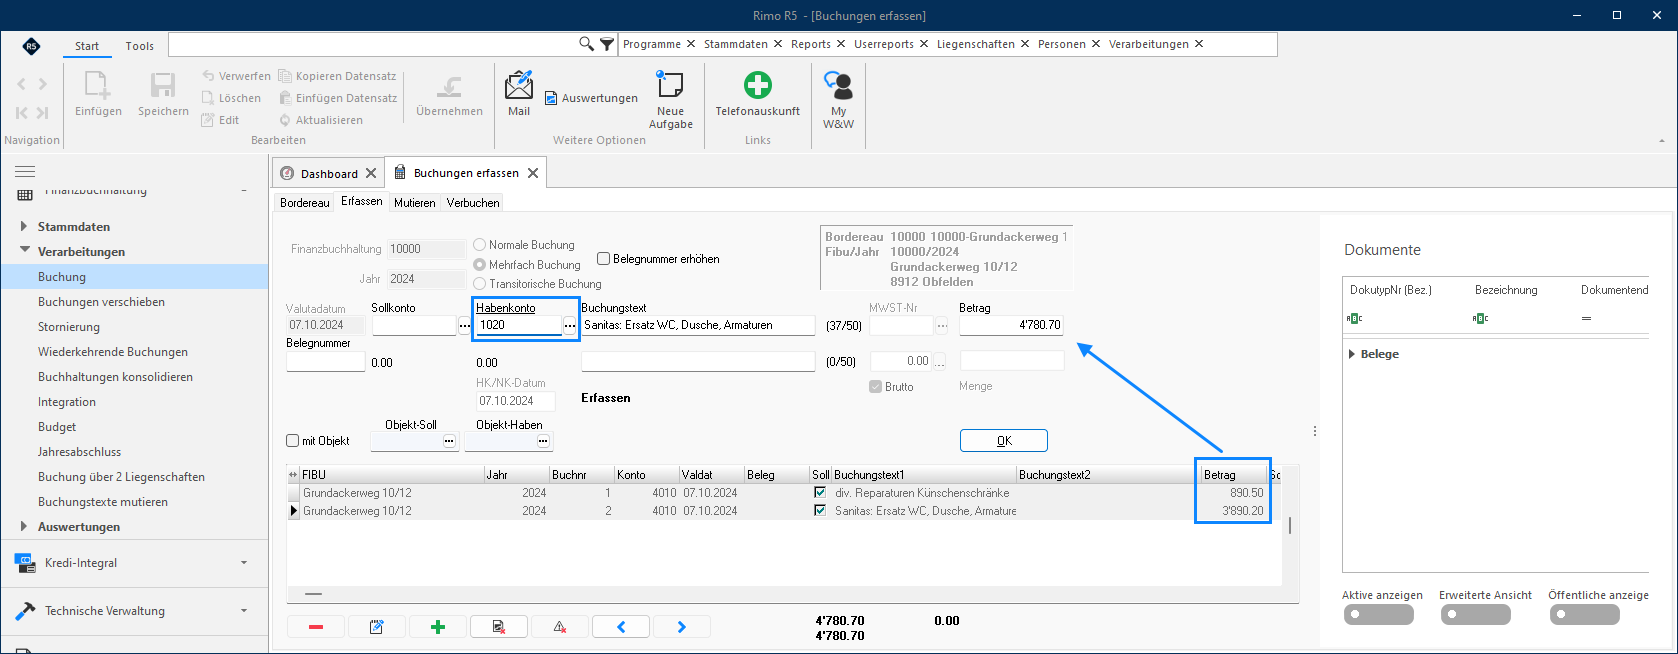The image size is (1678, 654).
Task: Click the warning triangle delete button
Action: click(560, 627)
